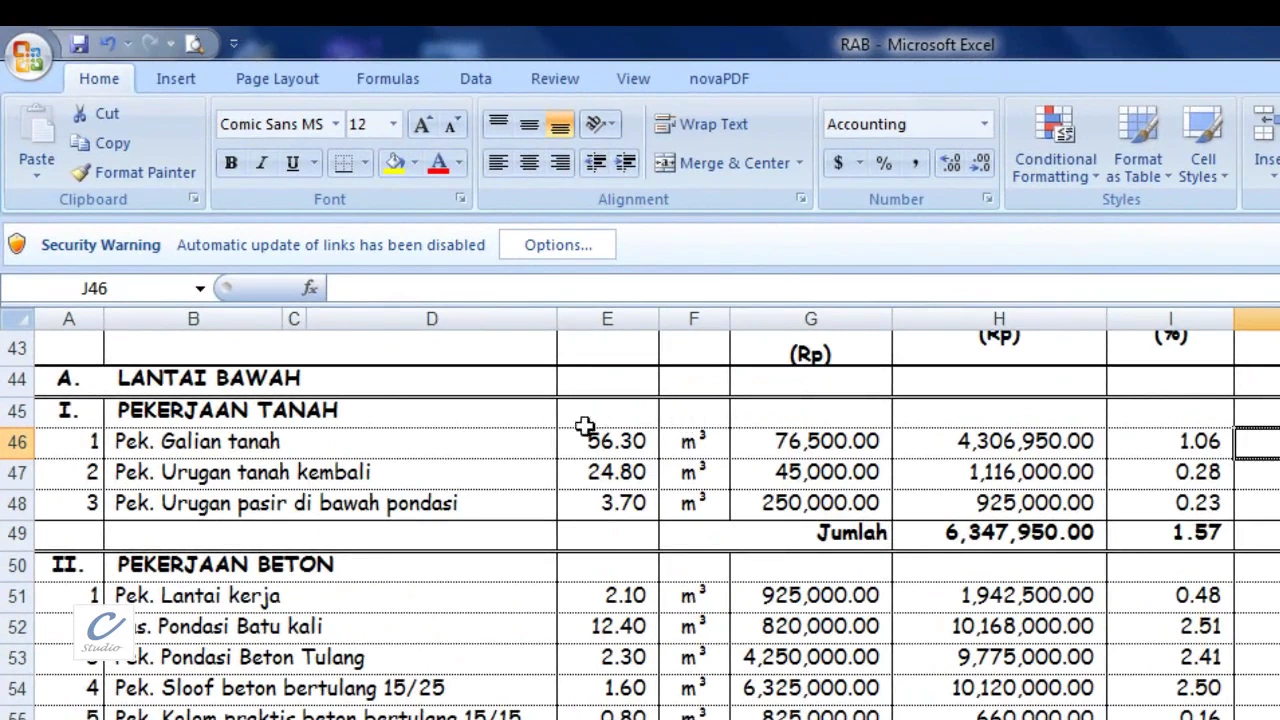Viewport: 1280px width, 720px height.
Task: Copy the selected cells
Action: (x=101, y=143)
